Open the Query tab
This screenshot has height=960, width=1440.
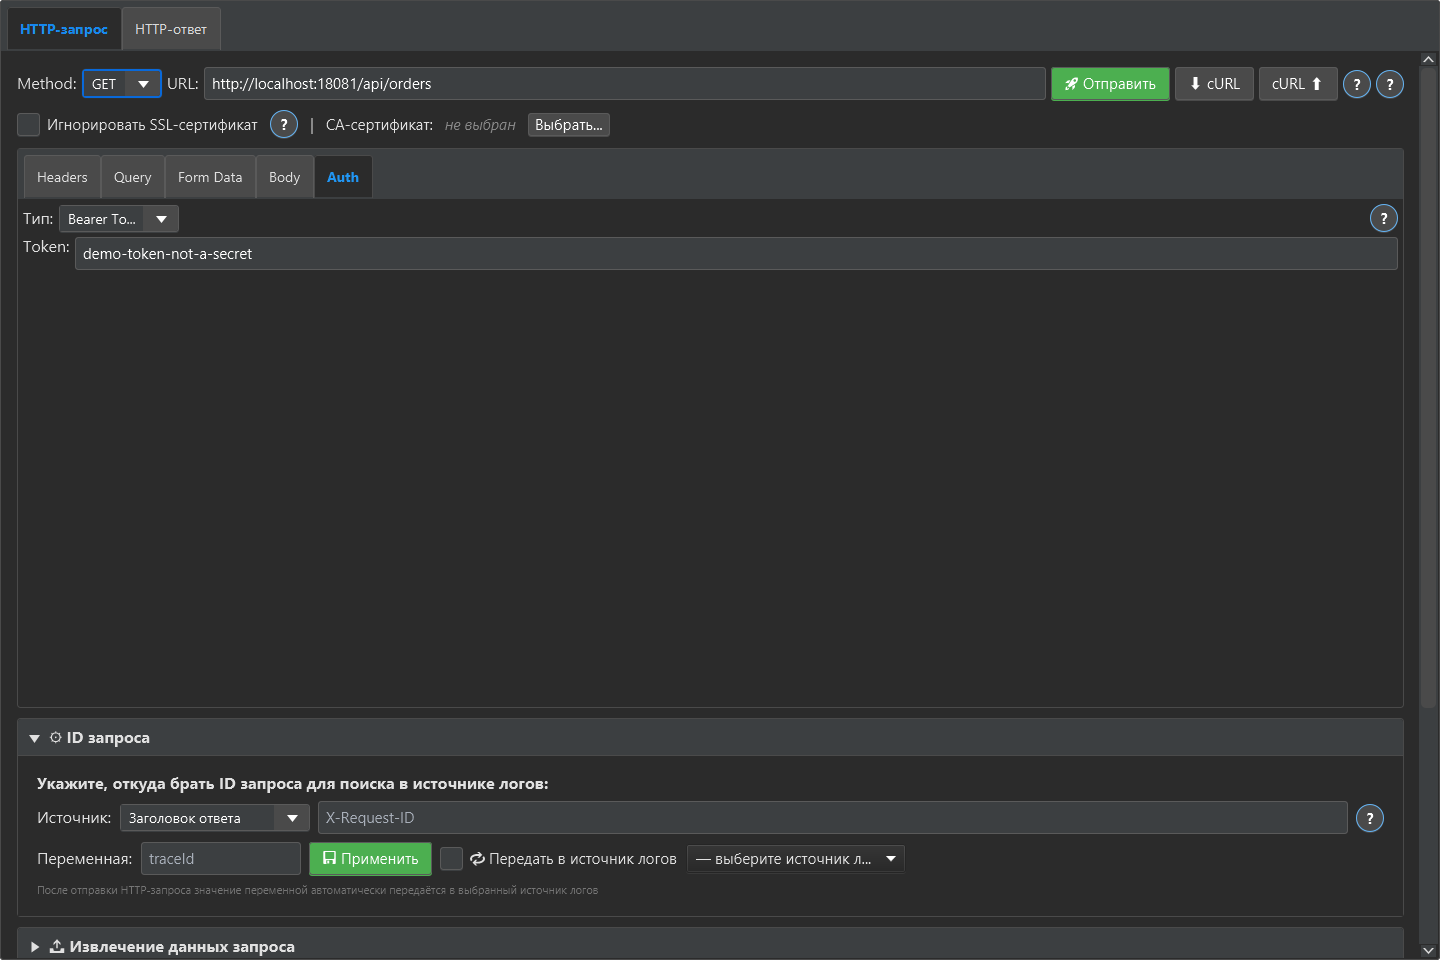(x=132, y=177)
